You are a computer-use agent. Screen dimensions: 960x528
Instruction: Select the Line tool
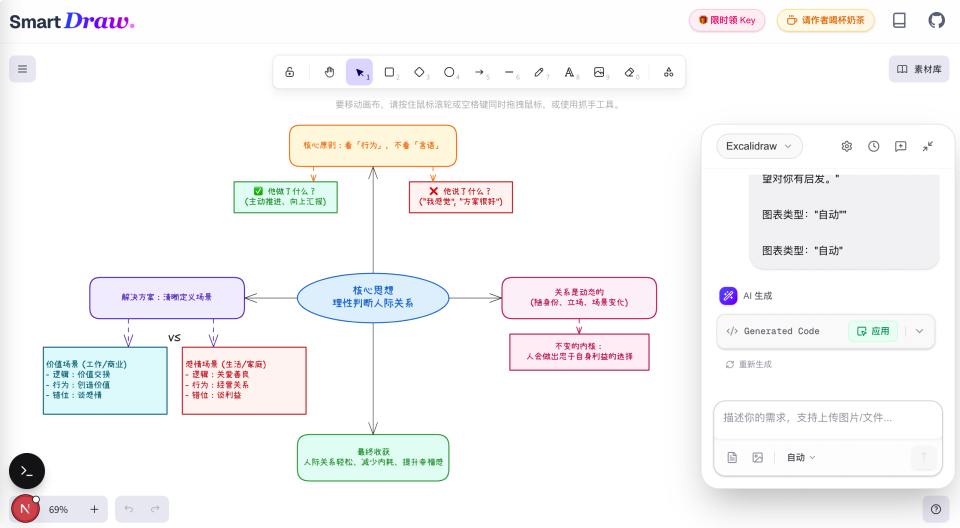509,72
